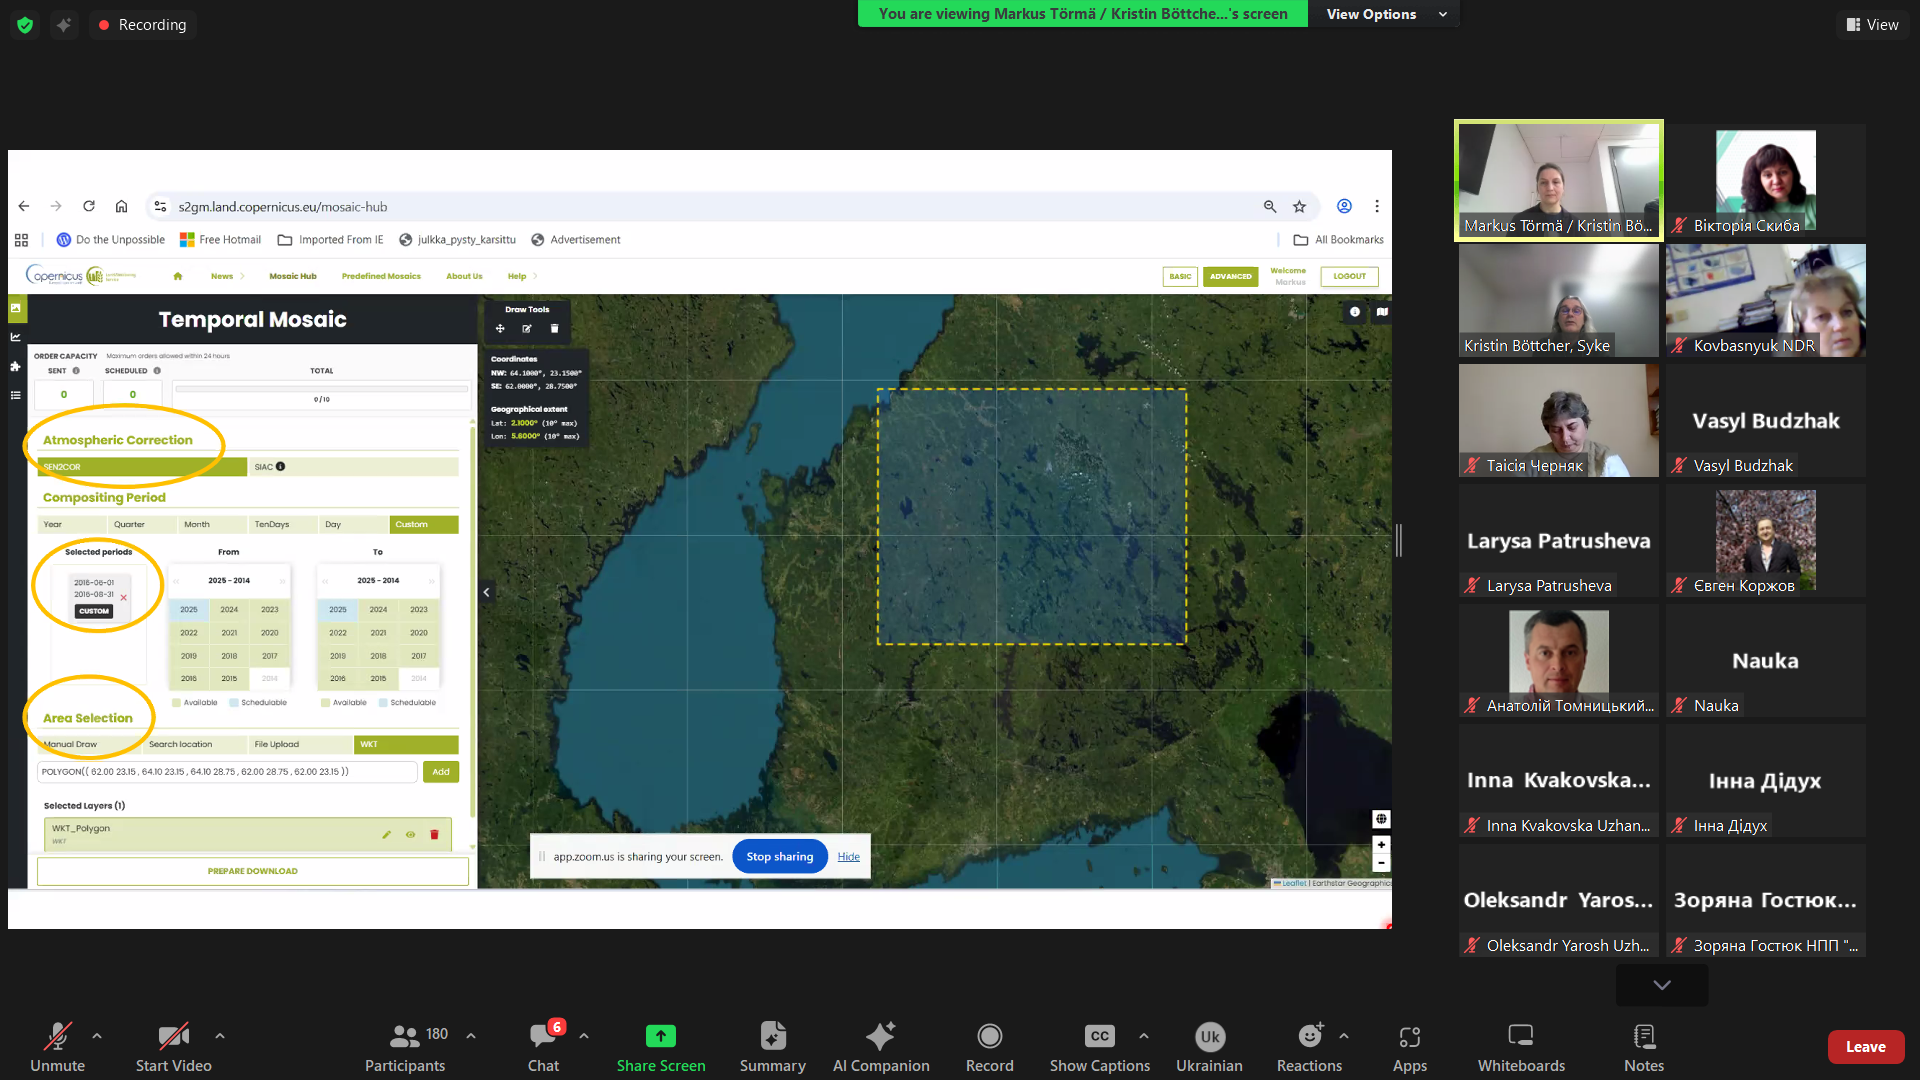Open the statistics chart panel in left sidebar

click(15, 337)
